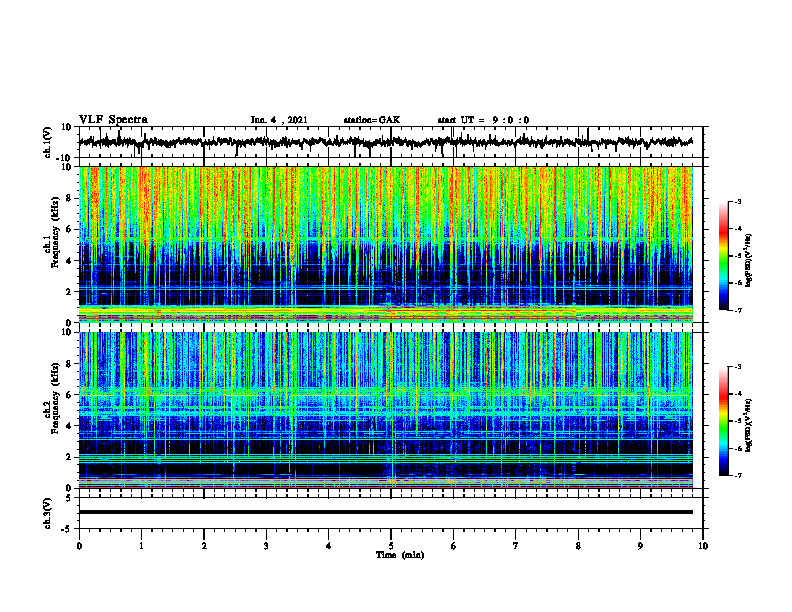The width and height of the screenshot is (792, 612).
Task: Click time axis tick label "7"
Action: pos(516,546)
